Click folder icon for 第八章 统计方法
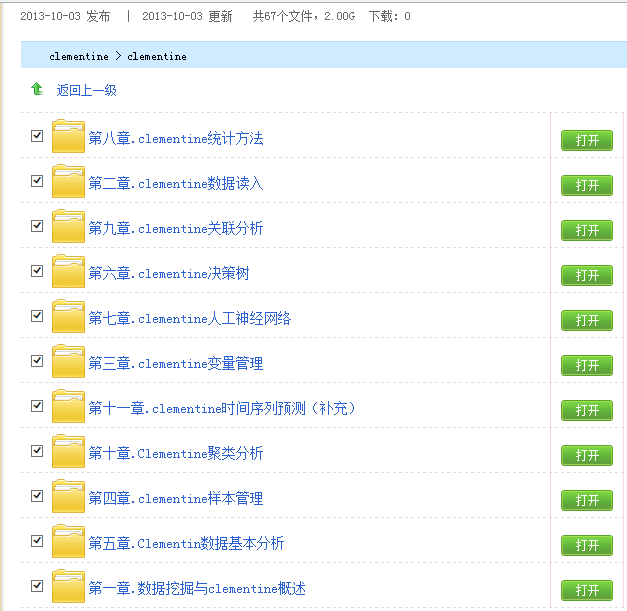 (x=68, y=136)
